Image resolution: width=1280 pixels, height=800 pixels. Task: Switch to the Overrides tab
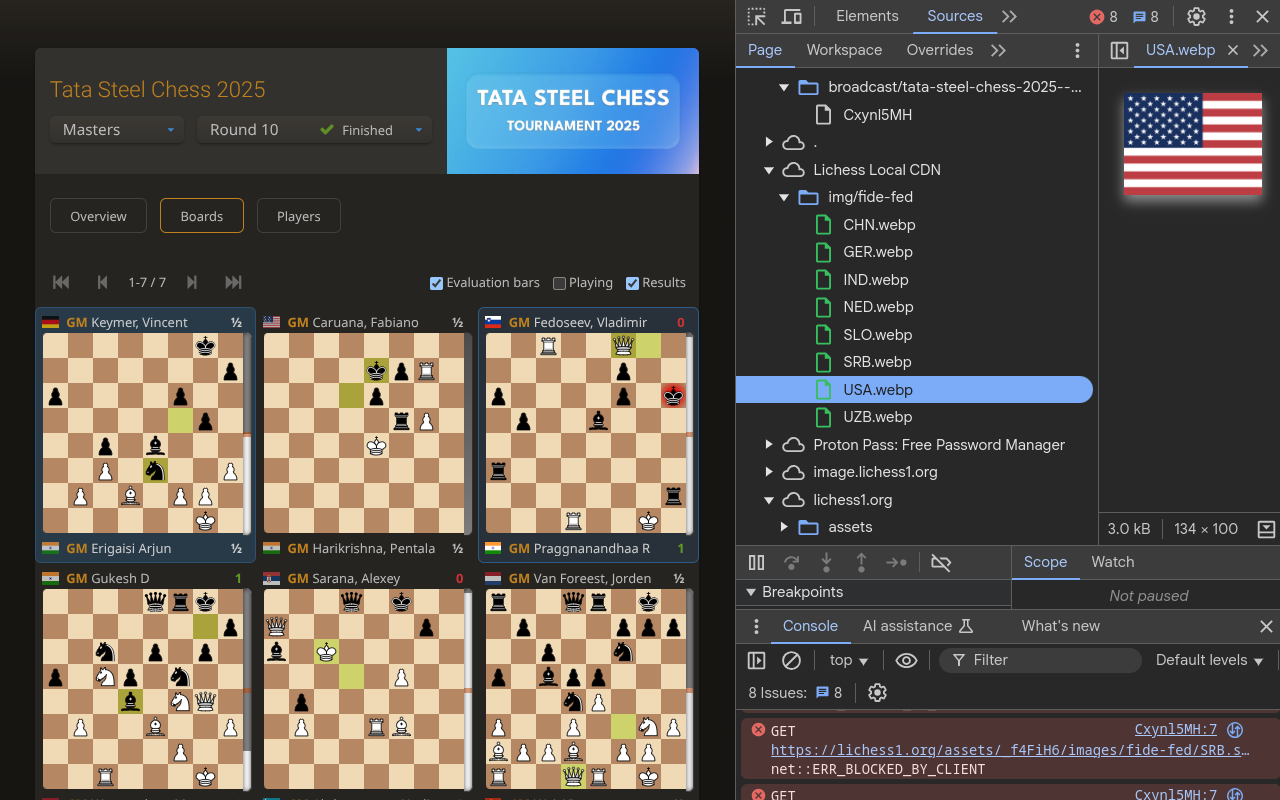pyautogui.click(x=940, y=50)
